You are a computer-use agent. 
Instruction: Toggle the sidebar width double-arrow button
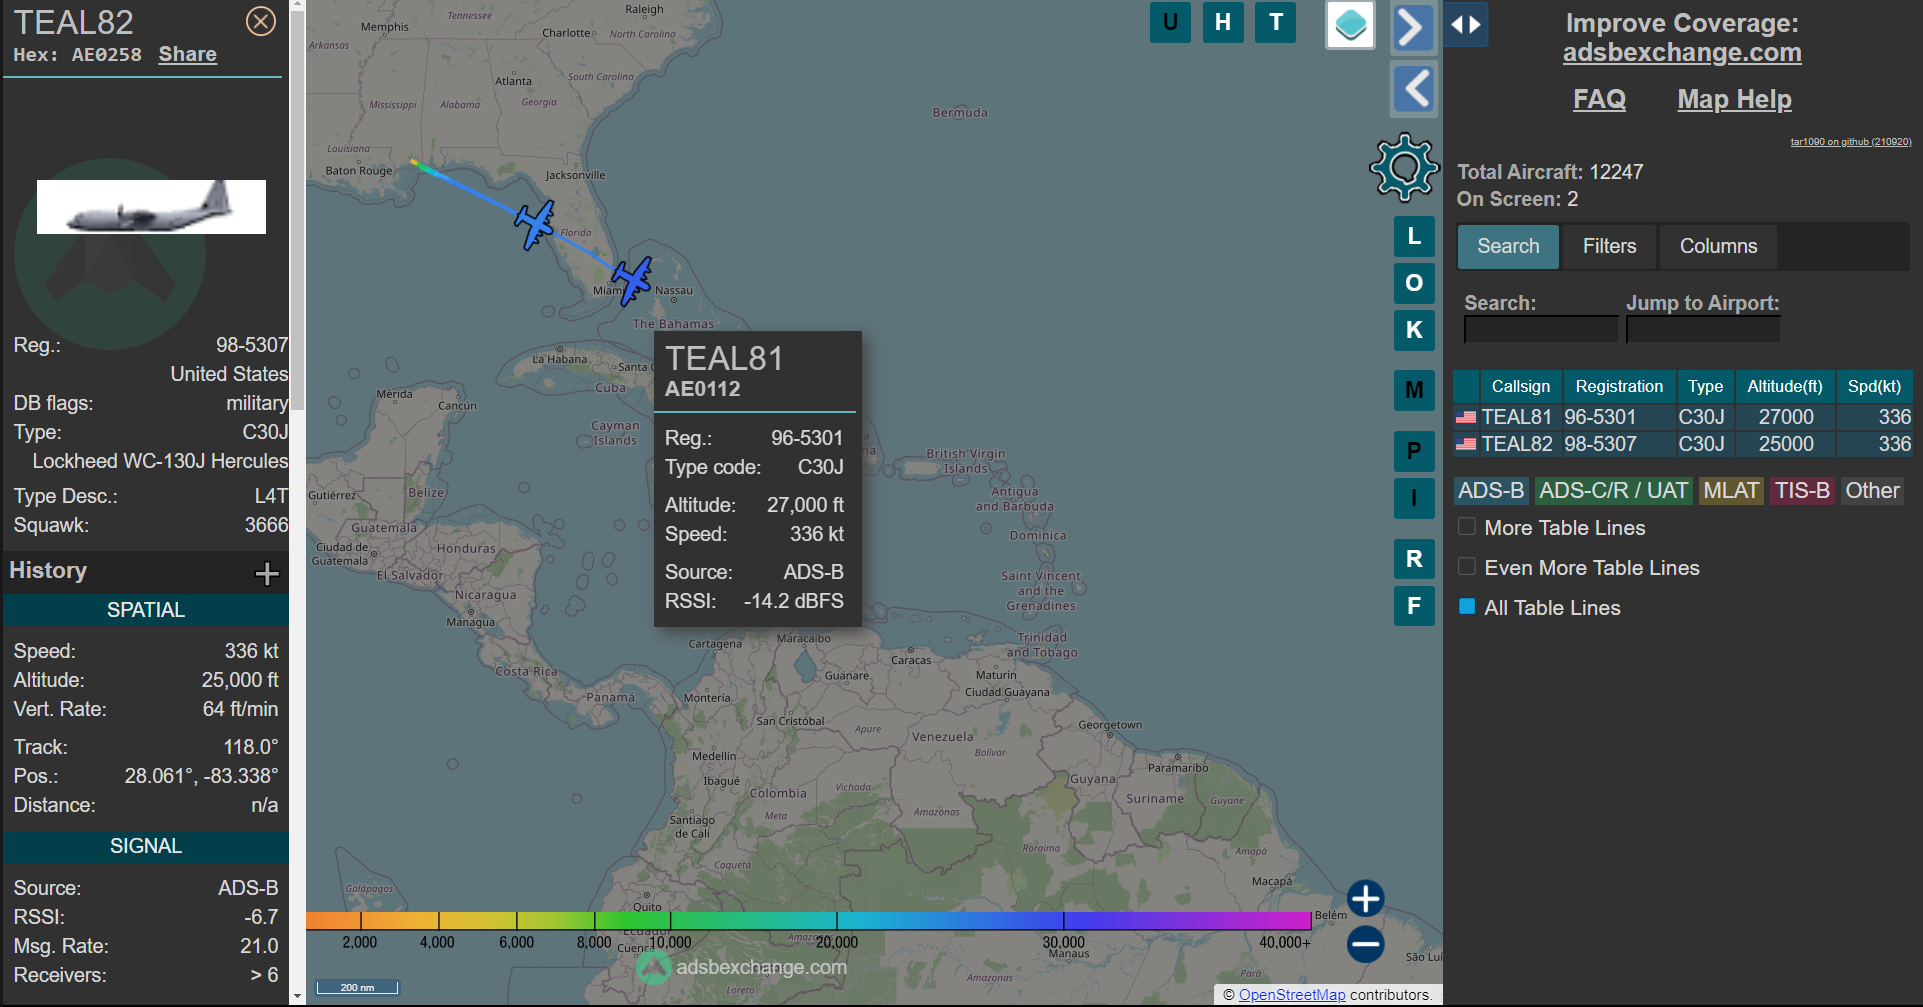[x=1466, y=25]
